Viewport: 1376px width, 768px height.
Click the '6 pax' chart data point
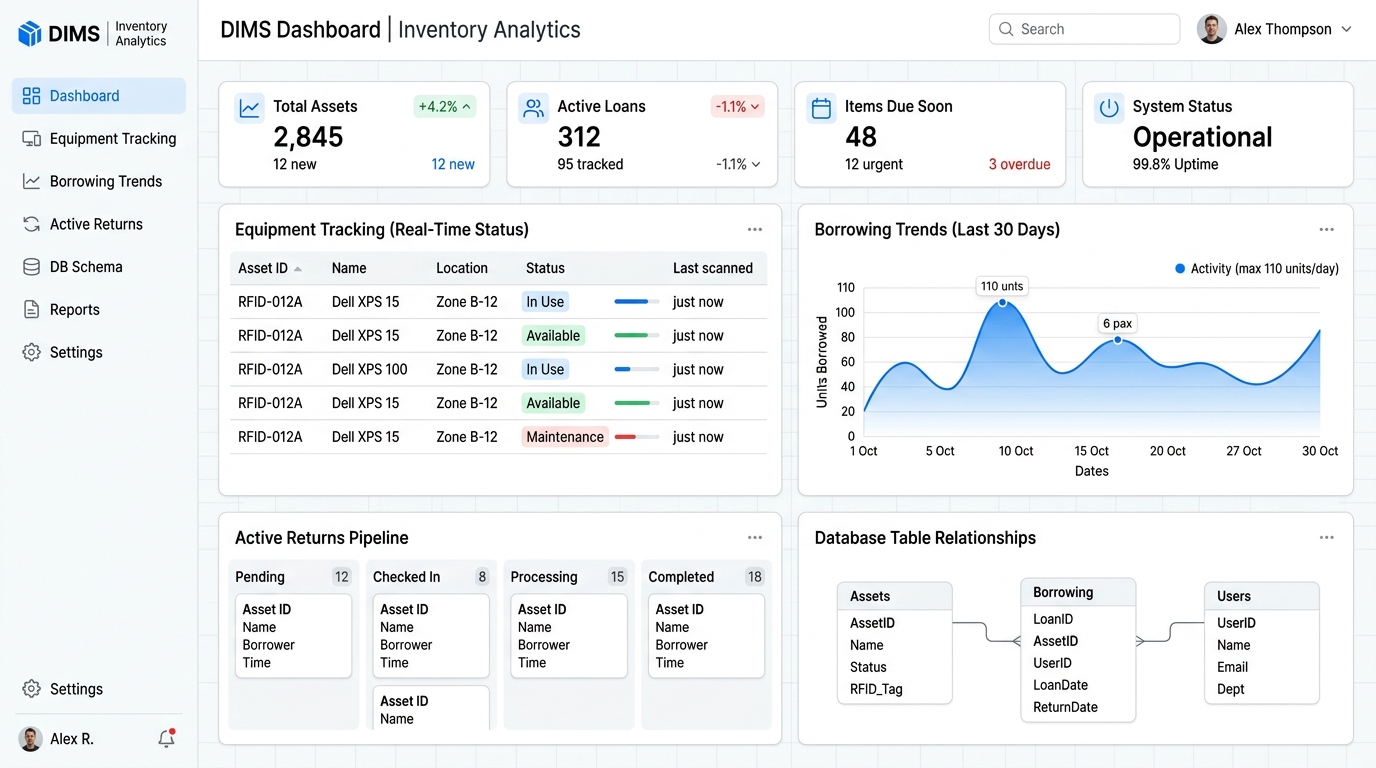point(1118,340)
